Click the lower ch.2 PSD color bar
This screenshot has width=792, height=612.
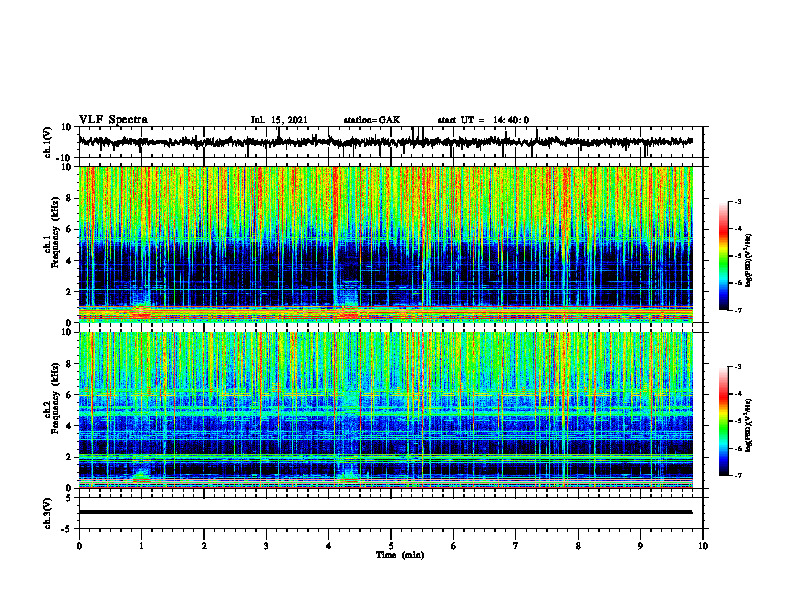(x=724, y=421)
